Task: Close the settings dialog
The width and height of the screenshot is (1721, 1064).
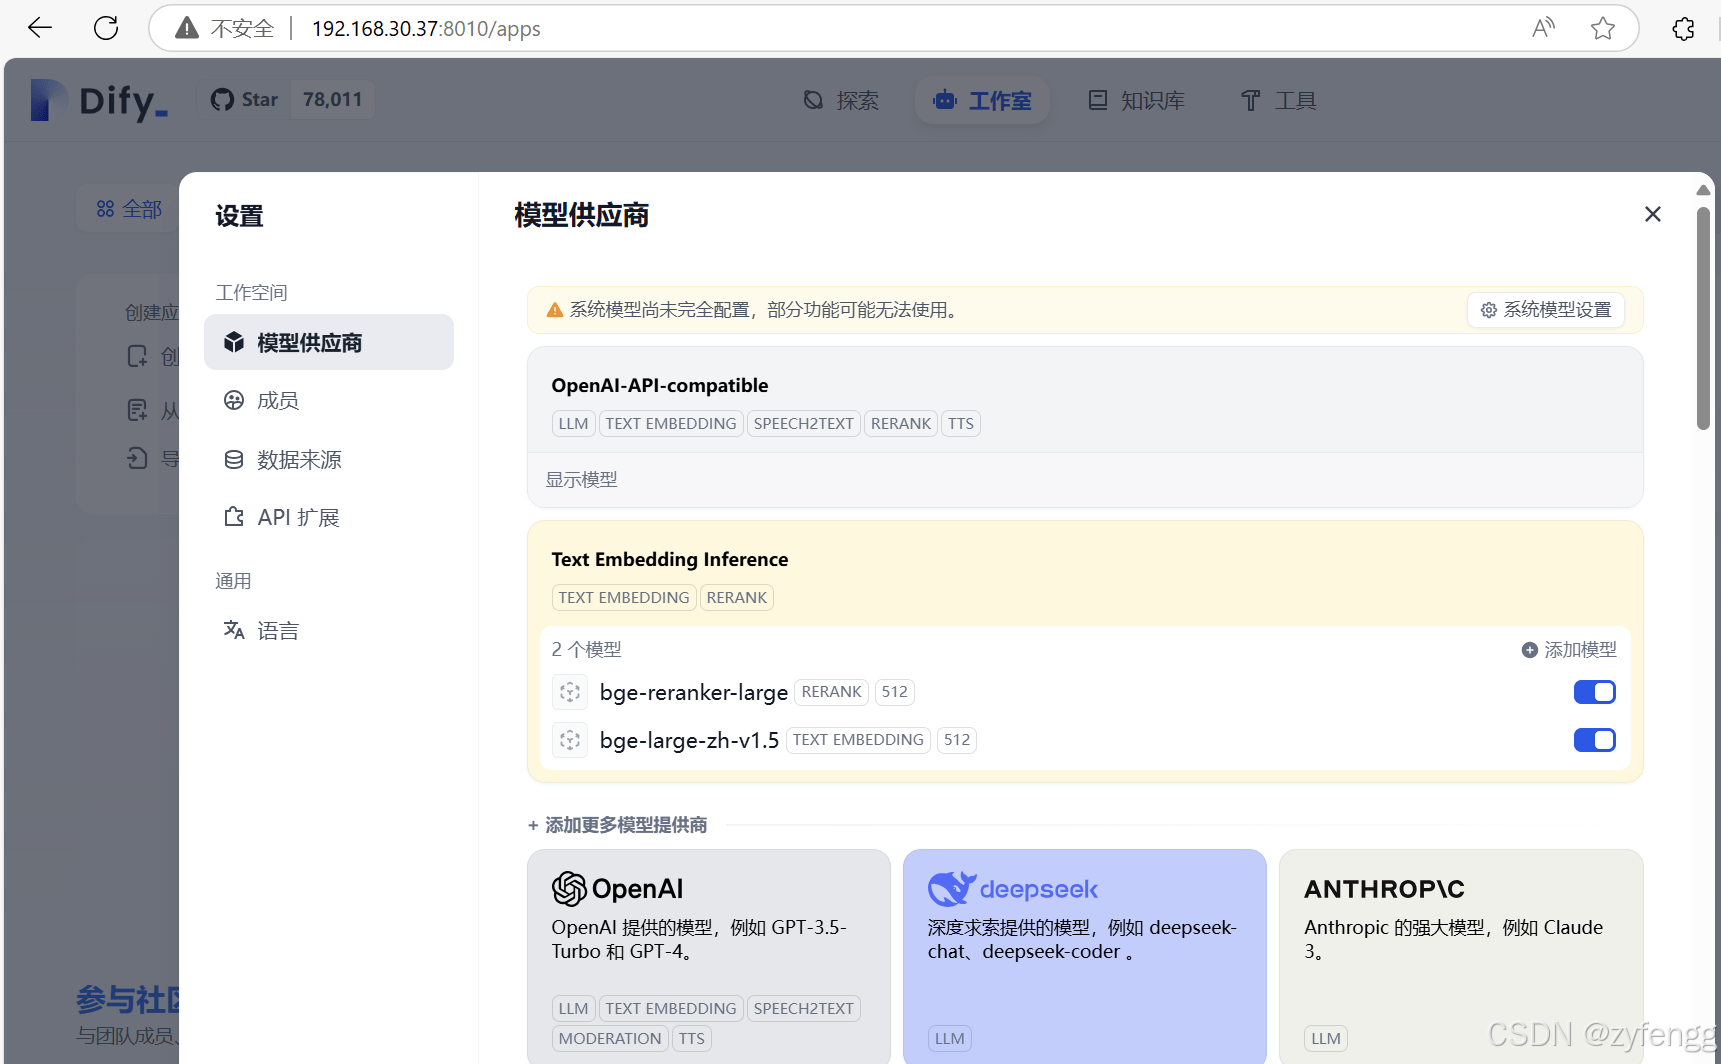Action: click(1653, 214)
